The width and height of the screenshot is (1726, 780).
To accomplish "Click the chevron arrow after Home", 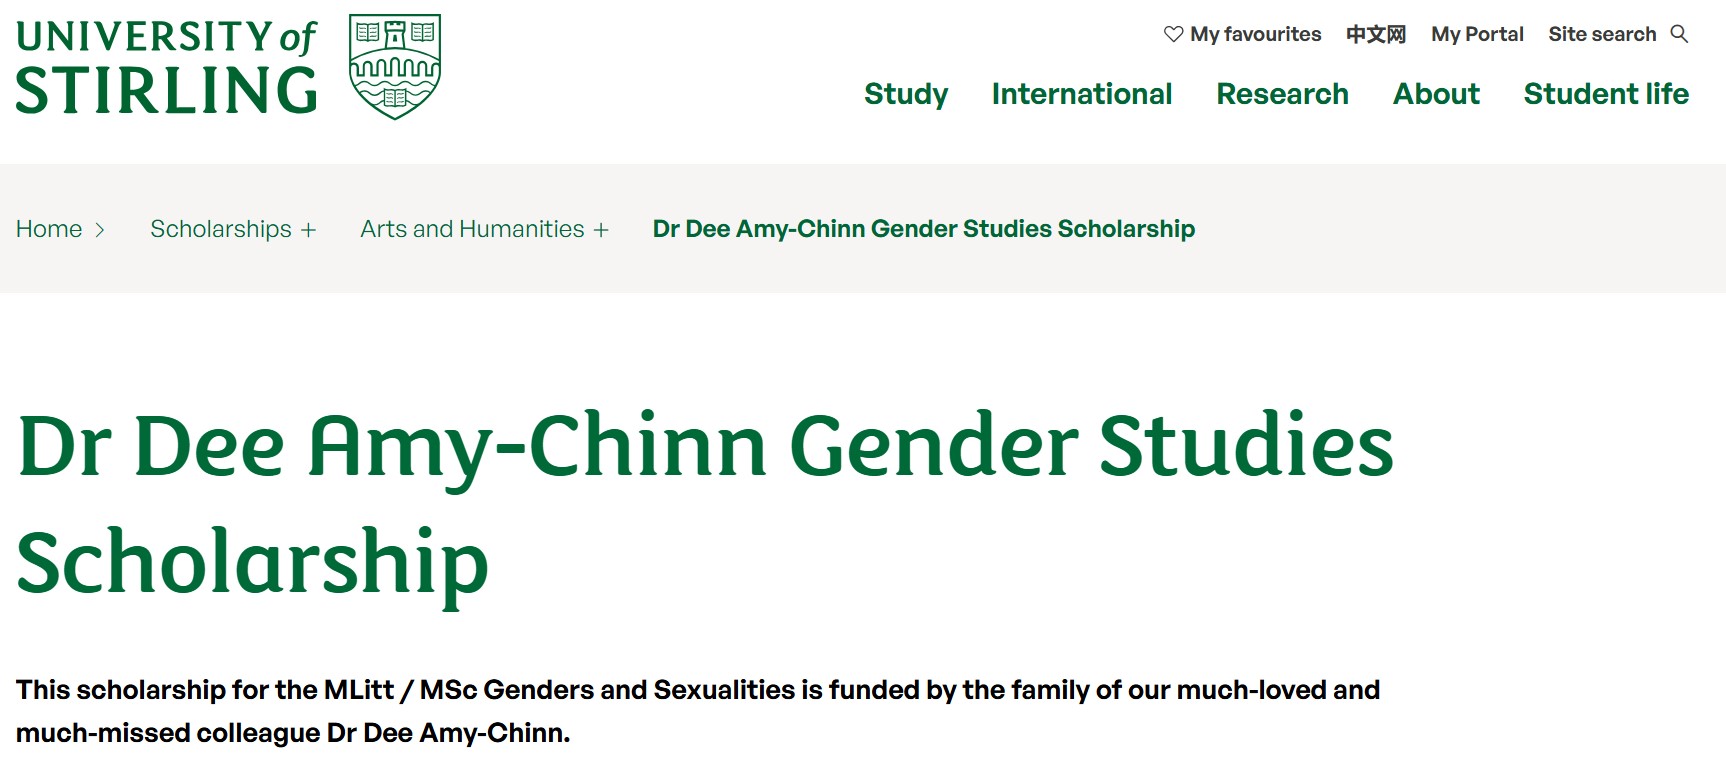I will coord(100,230).
